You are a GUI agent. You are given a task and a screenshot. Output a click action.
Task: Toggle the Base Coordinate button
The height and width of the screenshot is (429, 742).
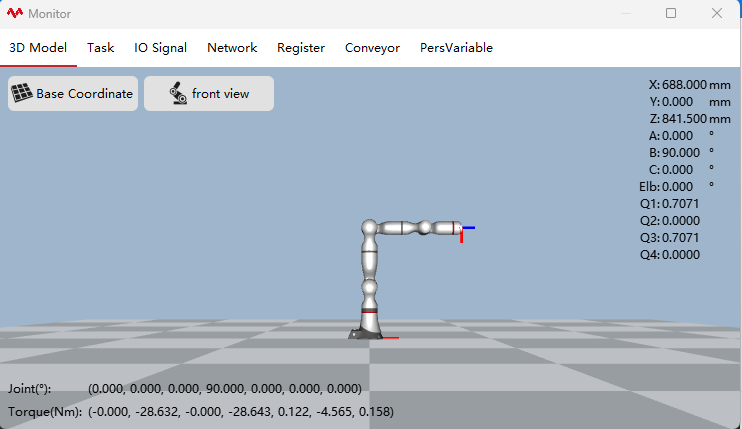tap(73, 94)
